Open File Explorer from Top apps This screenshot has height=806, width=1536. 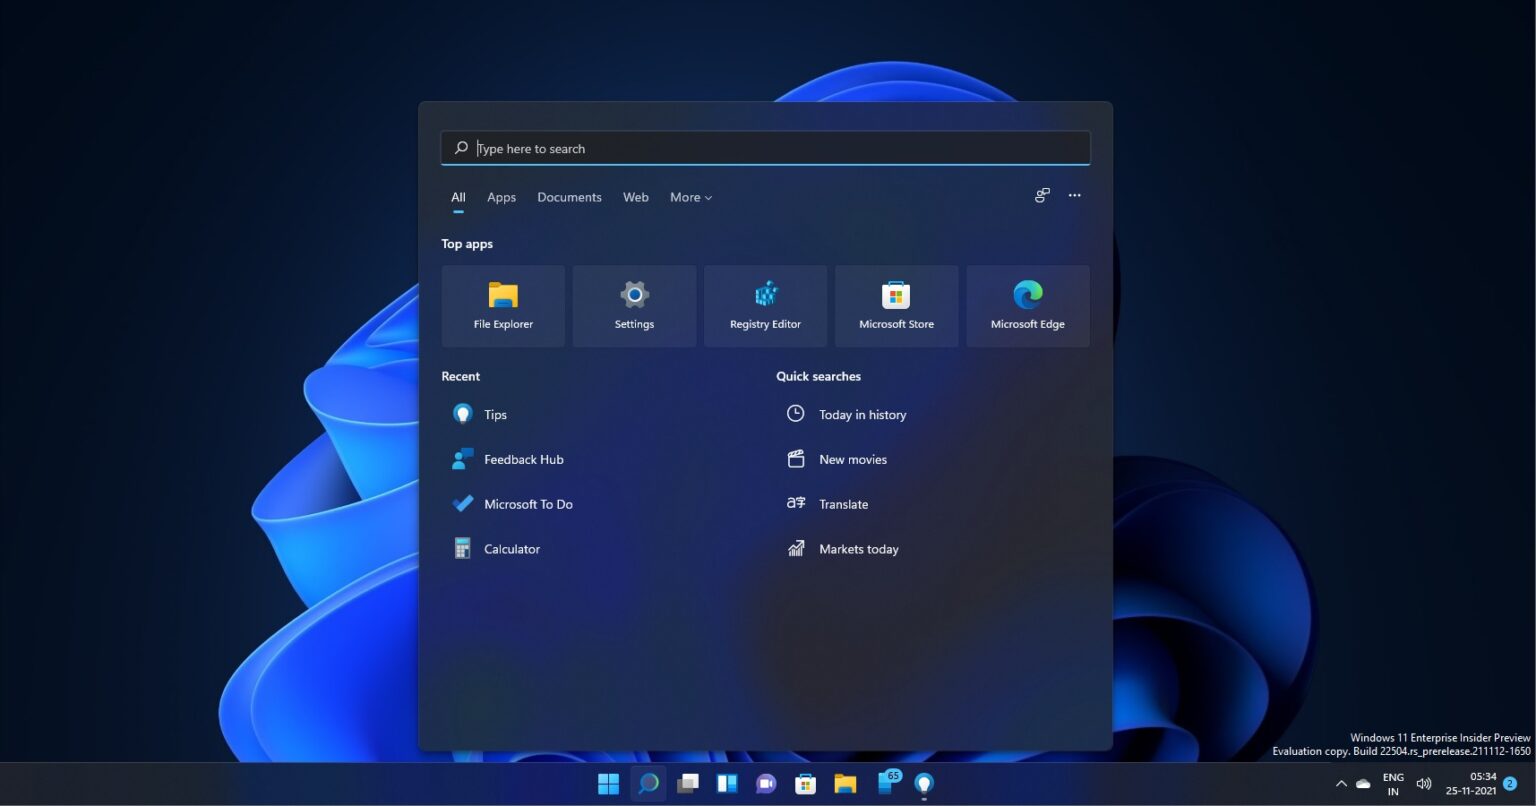click(503, 306)
